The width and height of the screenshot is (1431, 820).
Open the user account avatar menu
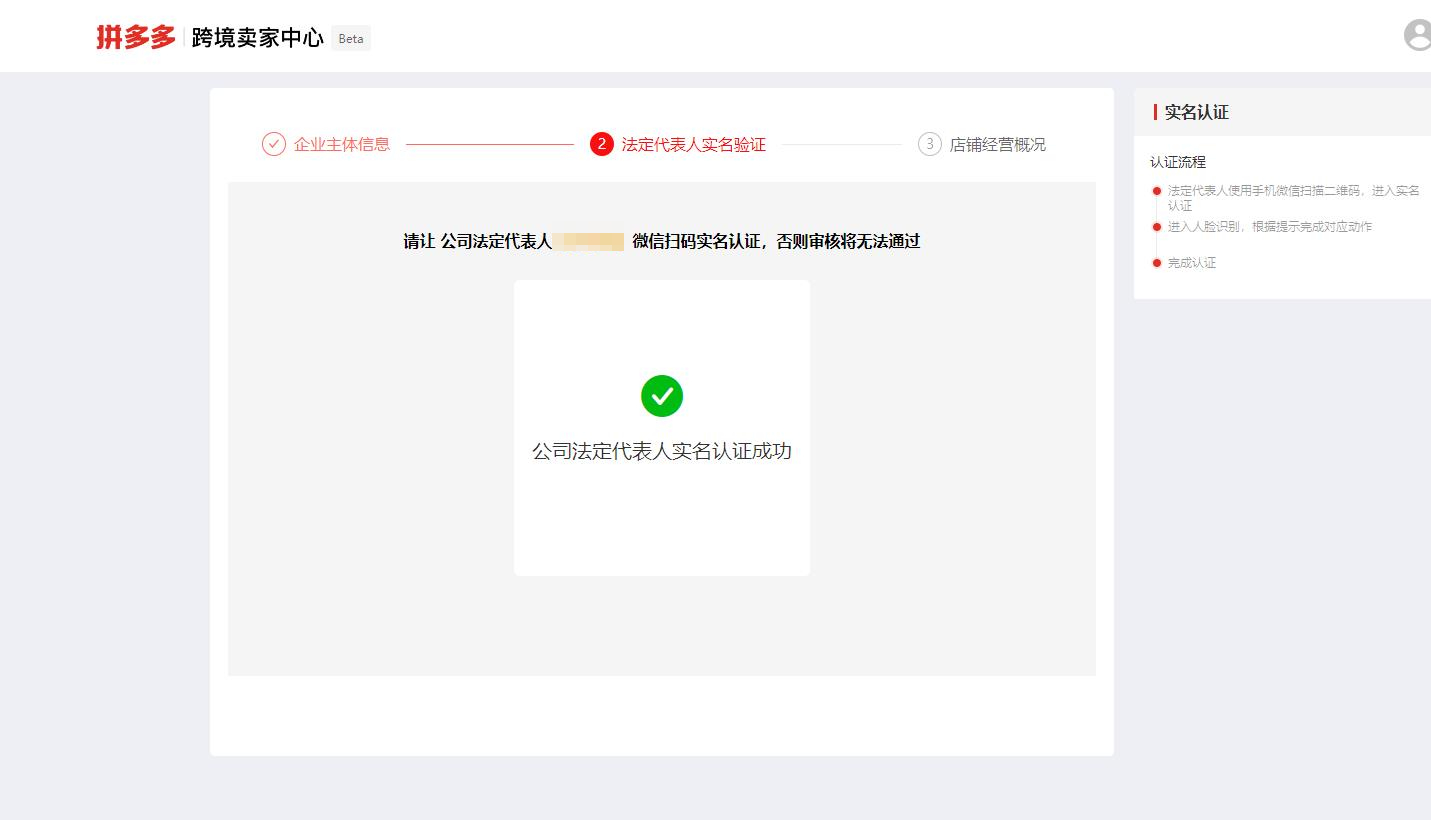[1416, 36]
